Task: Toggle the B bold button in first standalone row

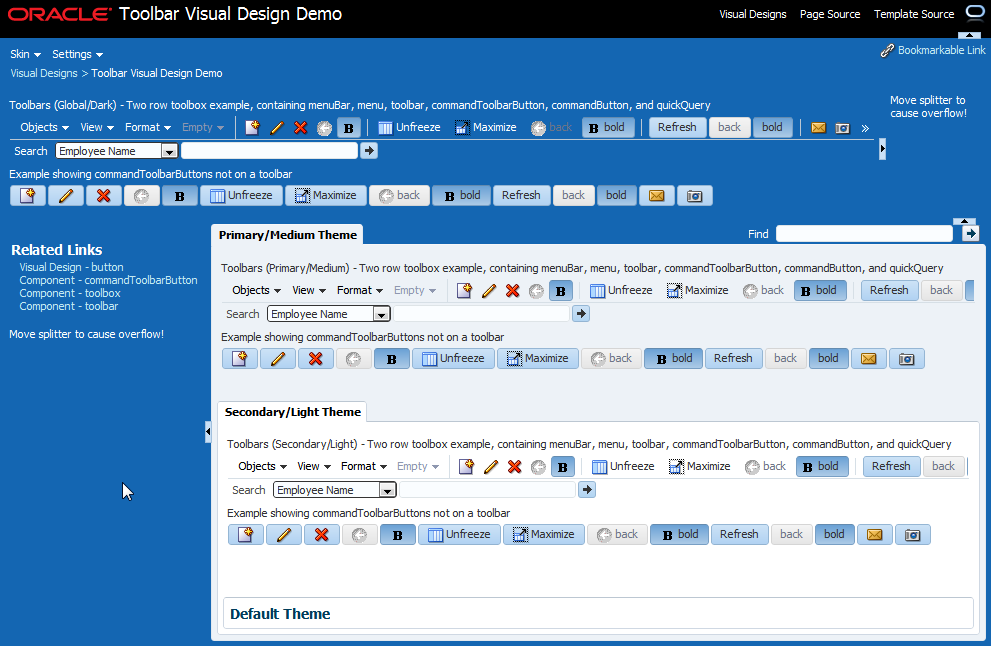Action: click(x=462, y=196)
